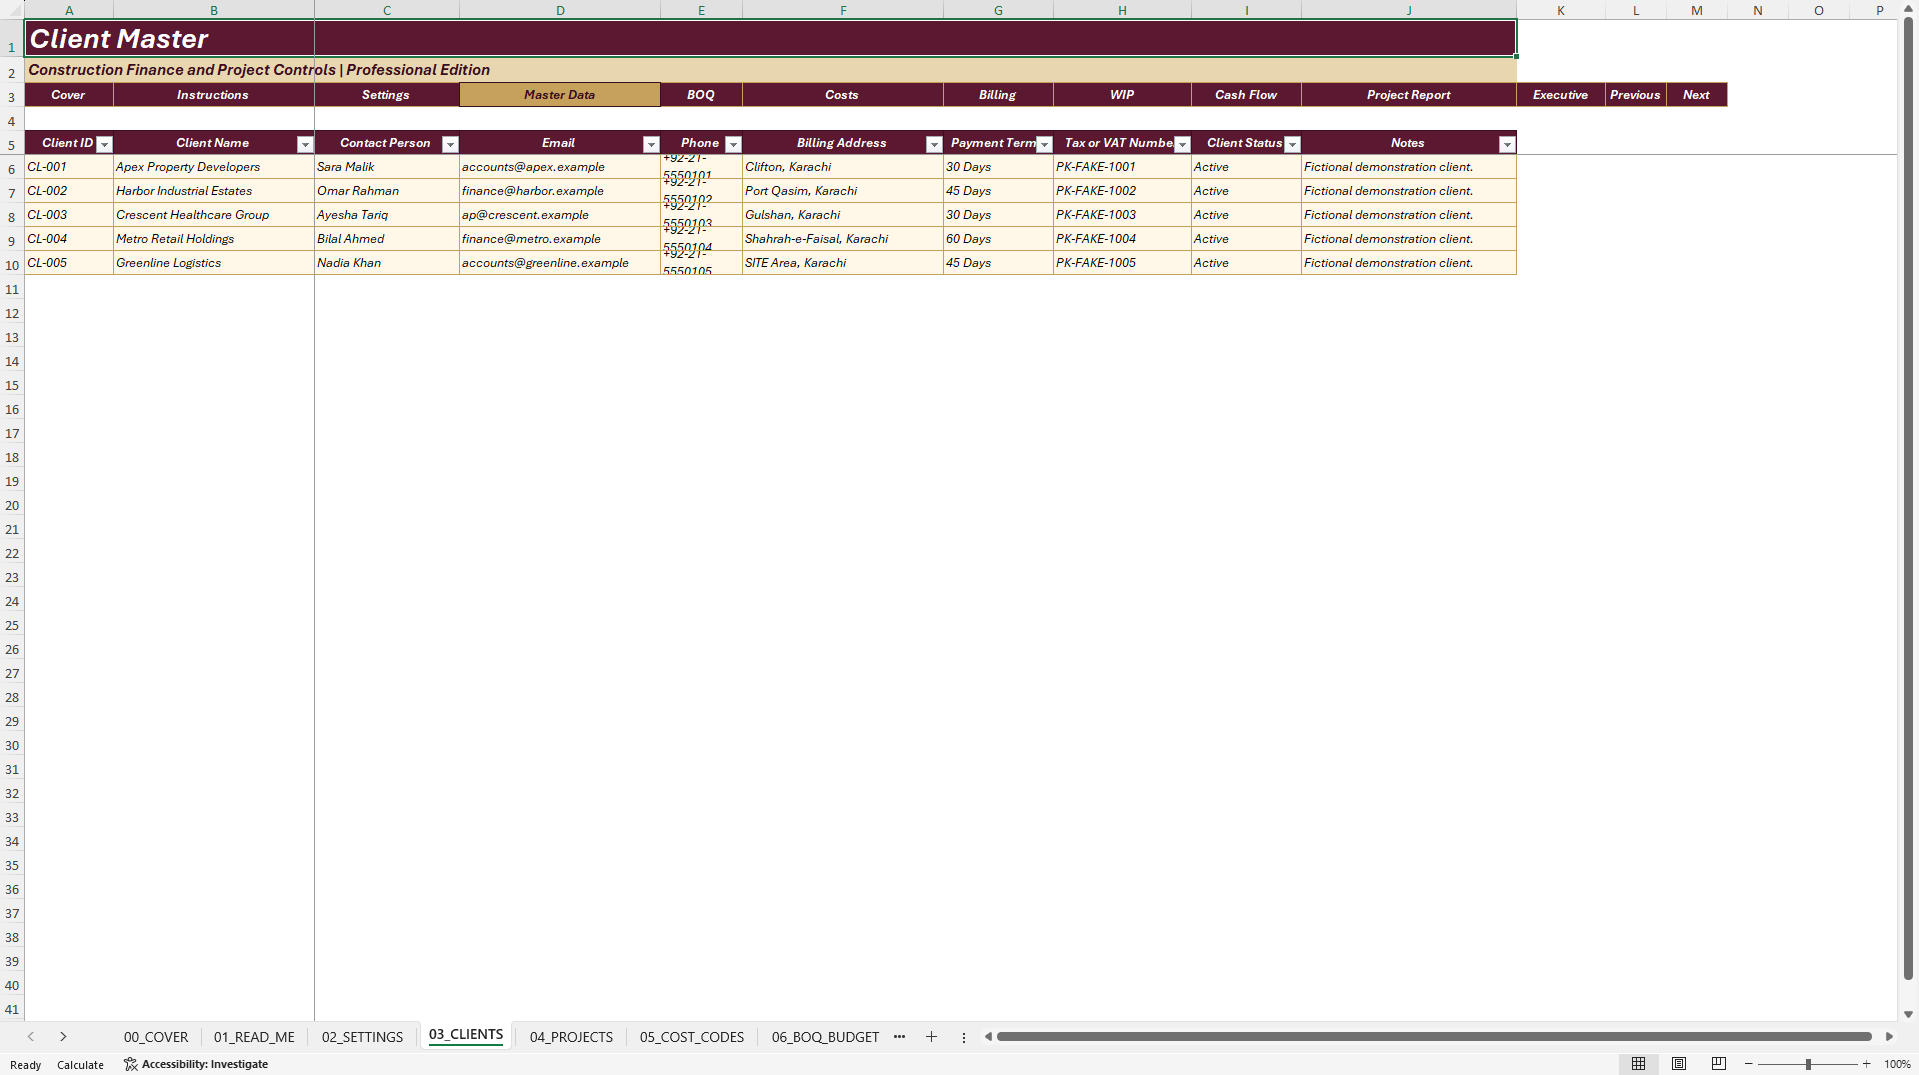Click the zoom in plus icon

tap(1866, 1064)
